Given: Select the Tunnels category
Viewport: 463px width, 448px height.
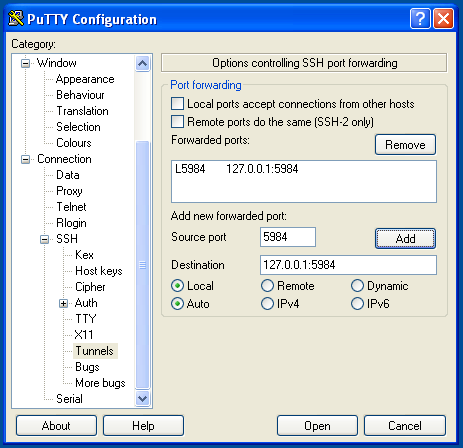Looking at the screenshot, I should pos(95,351).
